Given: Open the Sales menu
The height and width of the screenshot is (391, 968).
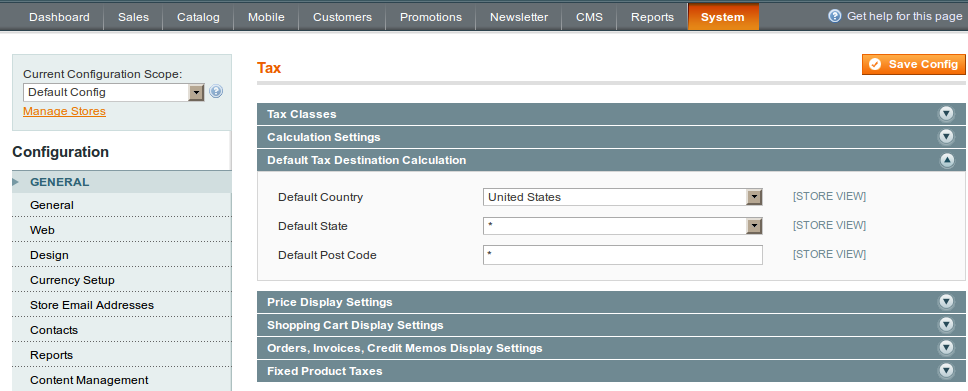Looking at the screenshot, I should [133, 17].
